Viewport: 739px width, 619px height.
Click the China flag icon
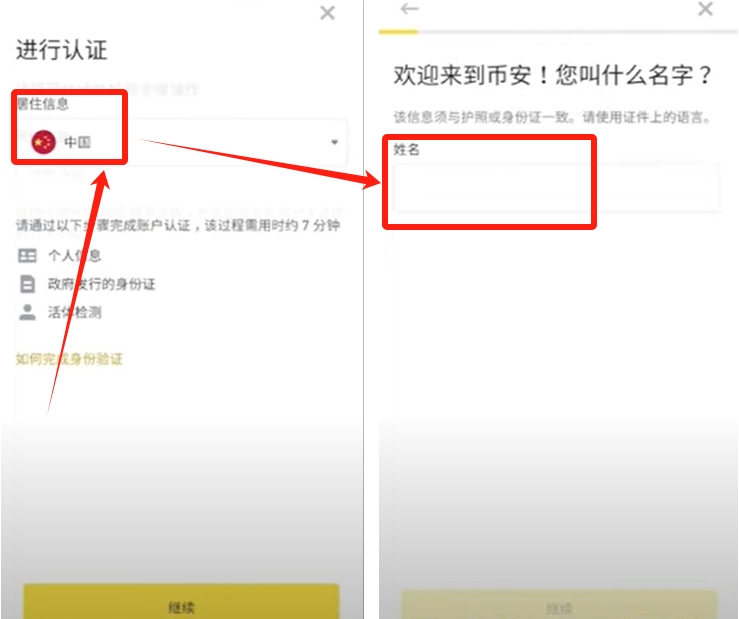tap(43, 142)
